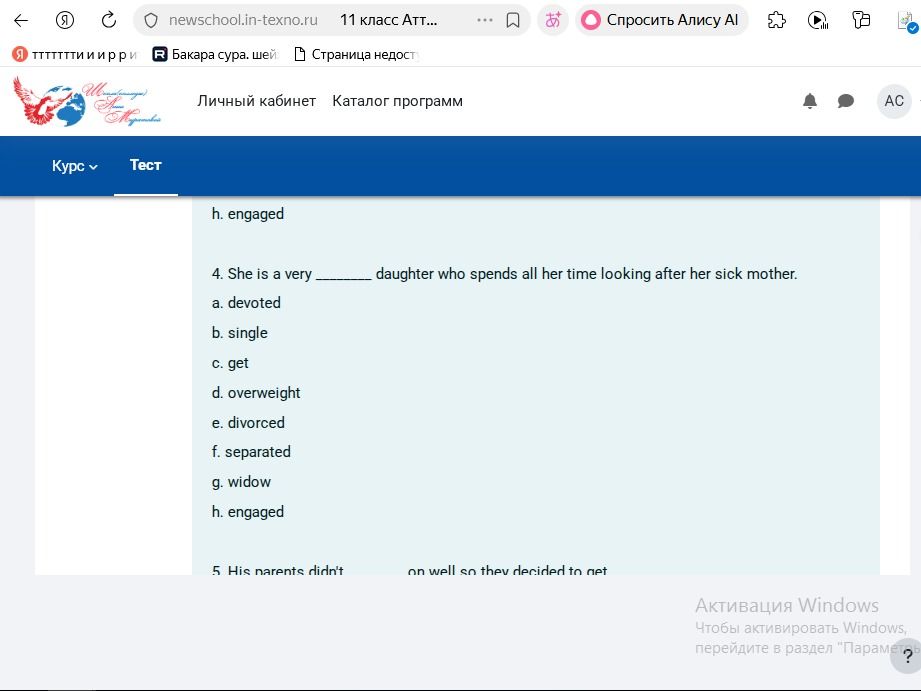Open Каталог программ
This screenshot has width=921, height=691.
397,101
